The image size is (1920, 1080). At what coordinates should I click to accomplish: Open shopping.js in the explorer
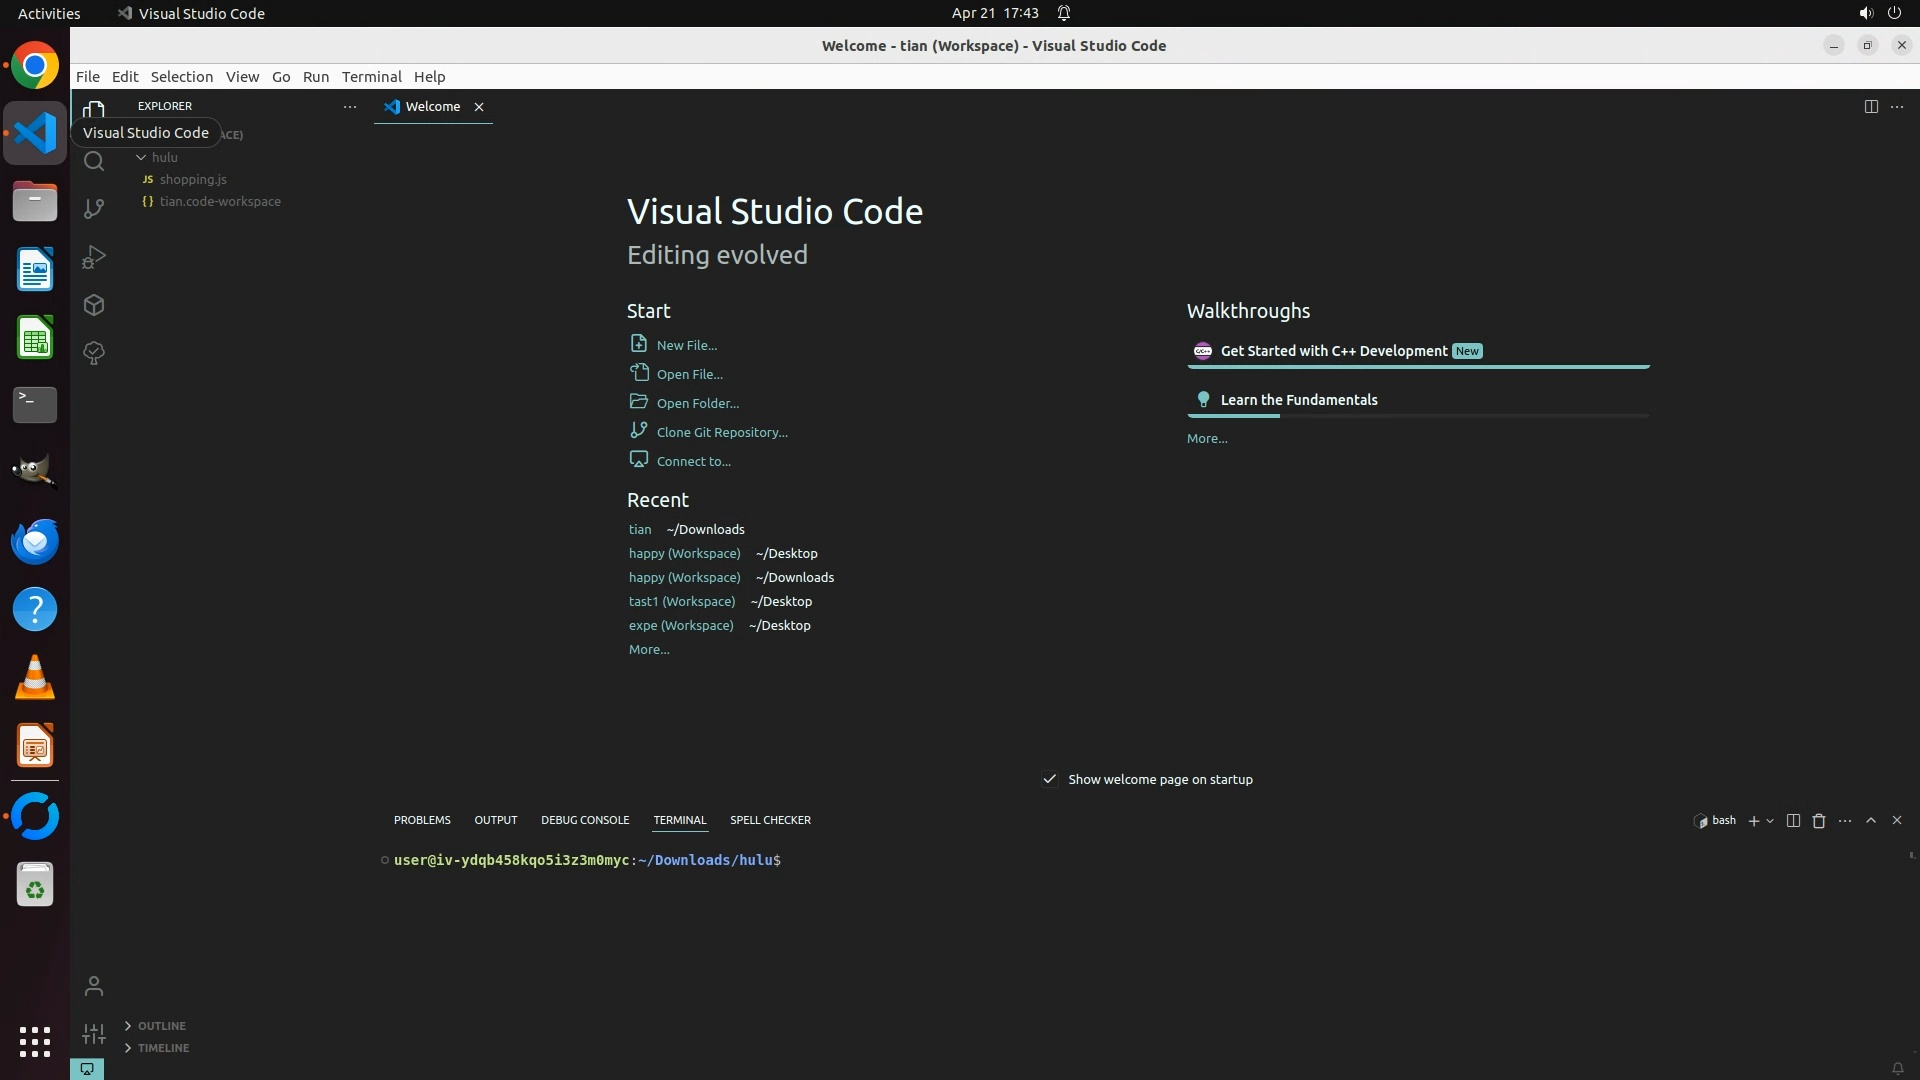[193, 179]
